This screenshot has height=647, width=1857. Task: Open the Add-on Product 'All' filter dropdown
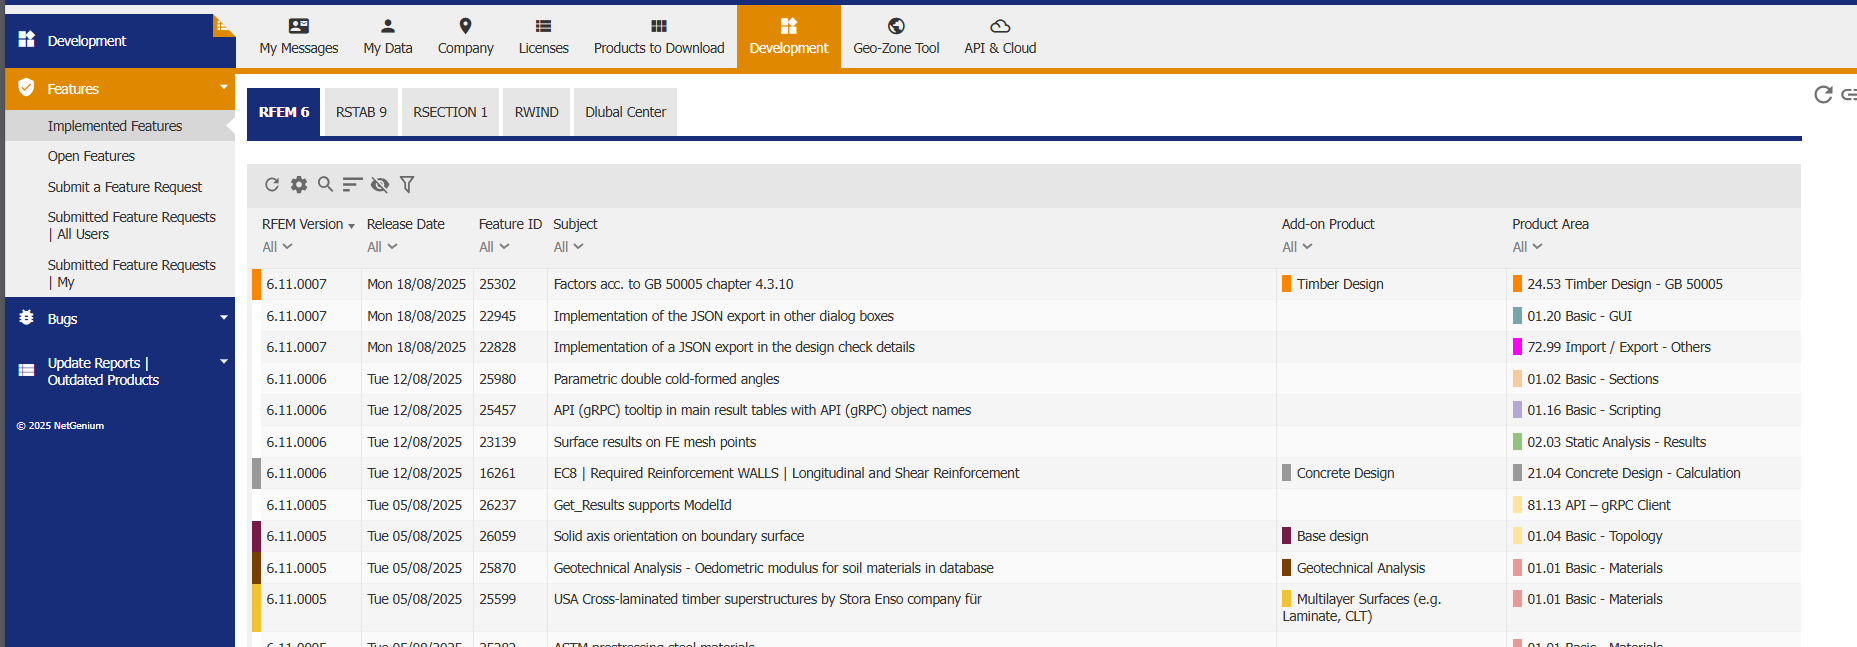tap(1297, 247)
